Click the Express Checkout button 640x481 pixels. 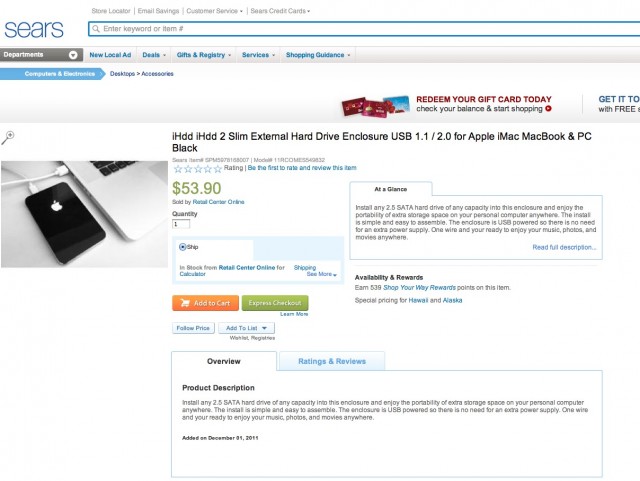tap(275, 303)
